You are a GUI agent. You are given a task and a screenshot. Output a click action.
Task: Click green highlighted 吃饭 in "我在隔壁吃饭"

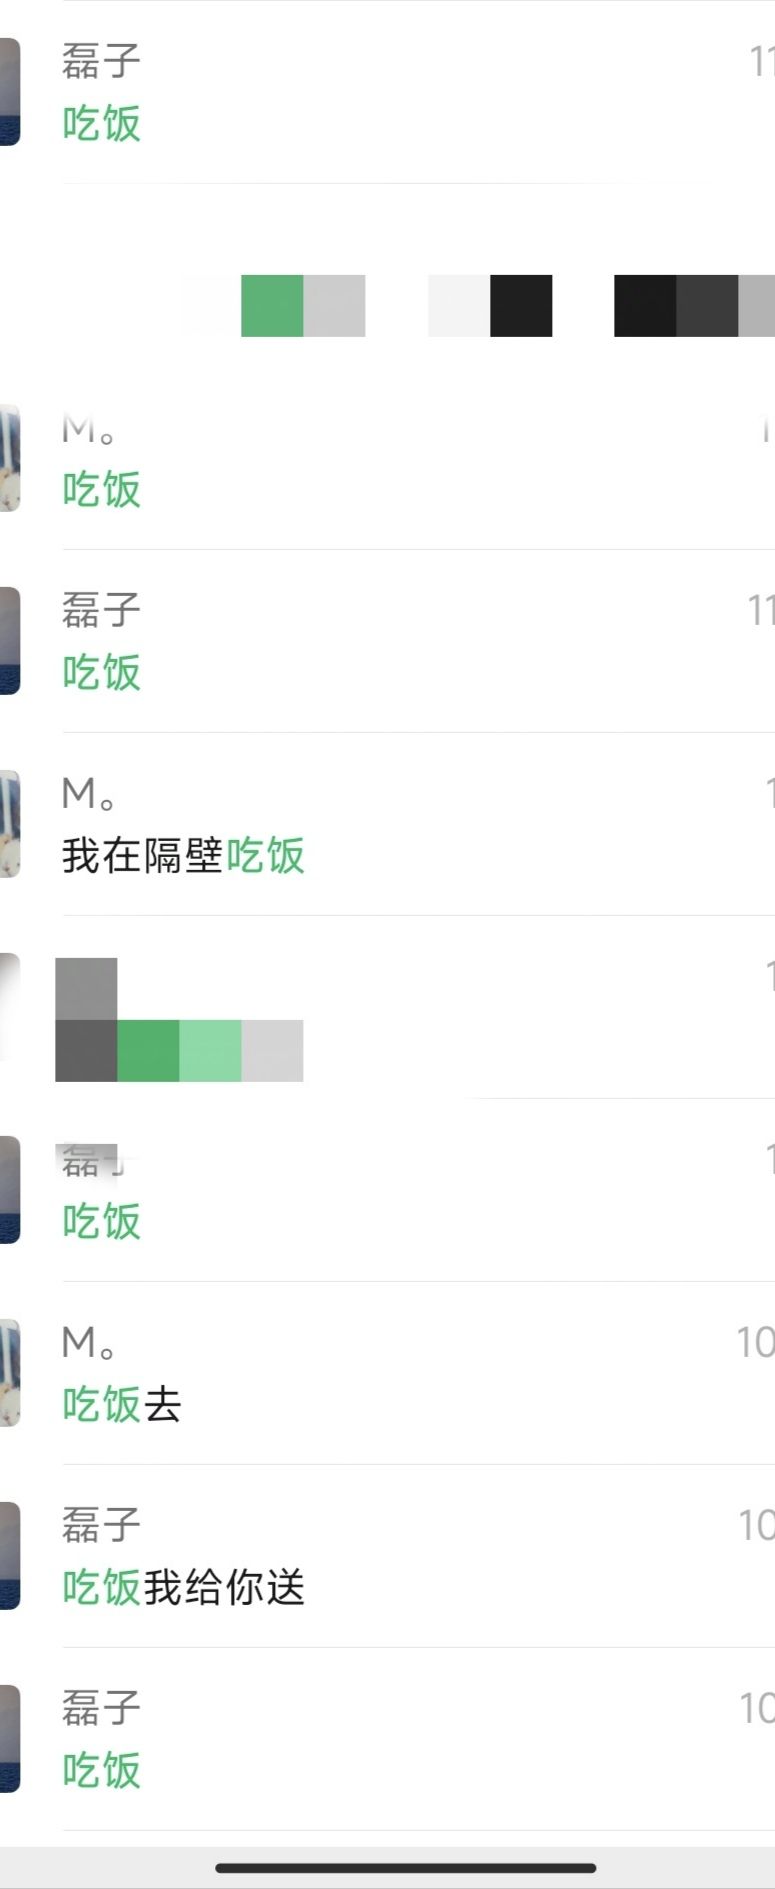[x=265, y=856]
